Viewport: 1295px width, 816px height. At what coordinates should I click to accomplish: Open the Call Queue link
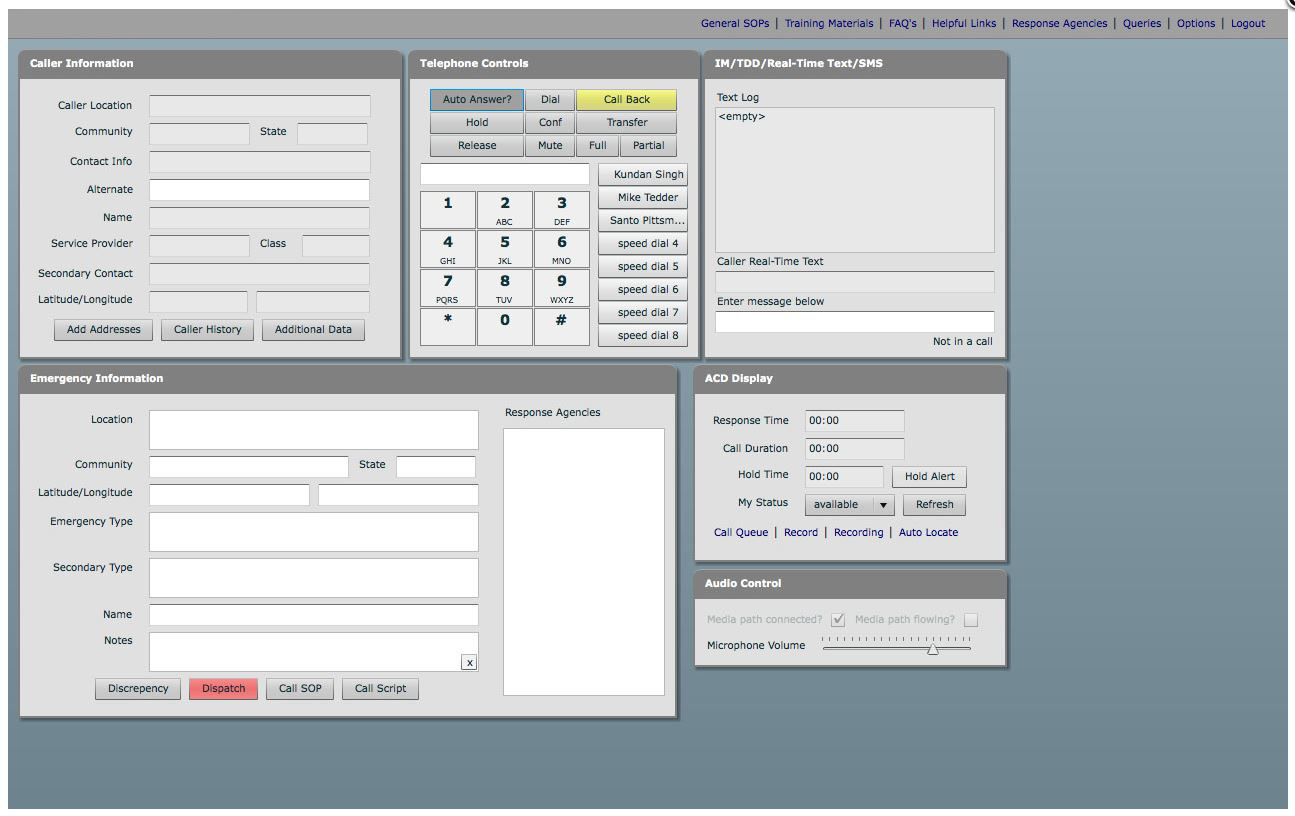coord(740,533)
